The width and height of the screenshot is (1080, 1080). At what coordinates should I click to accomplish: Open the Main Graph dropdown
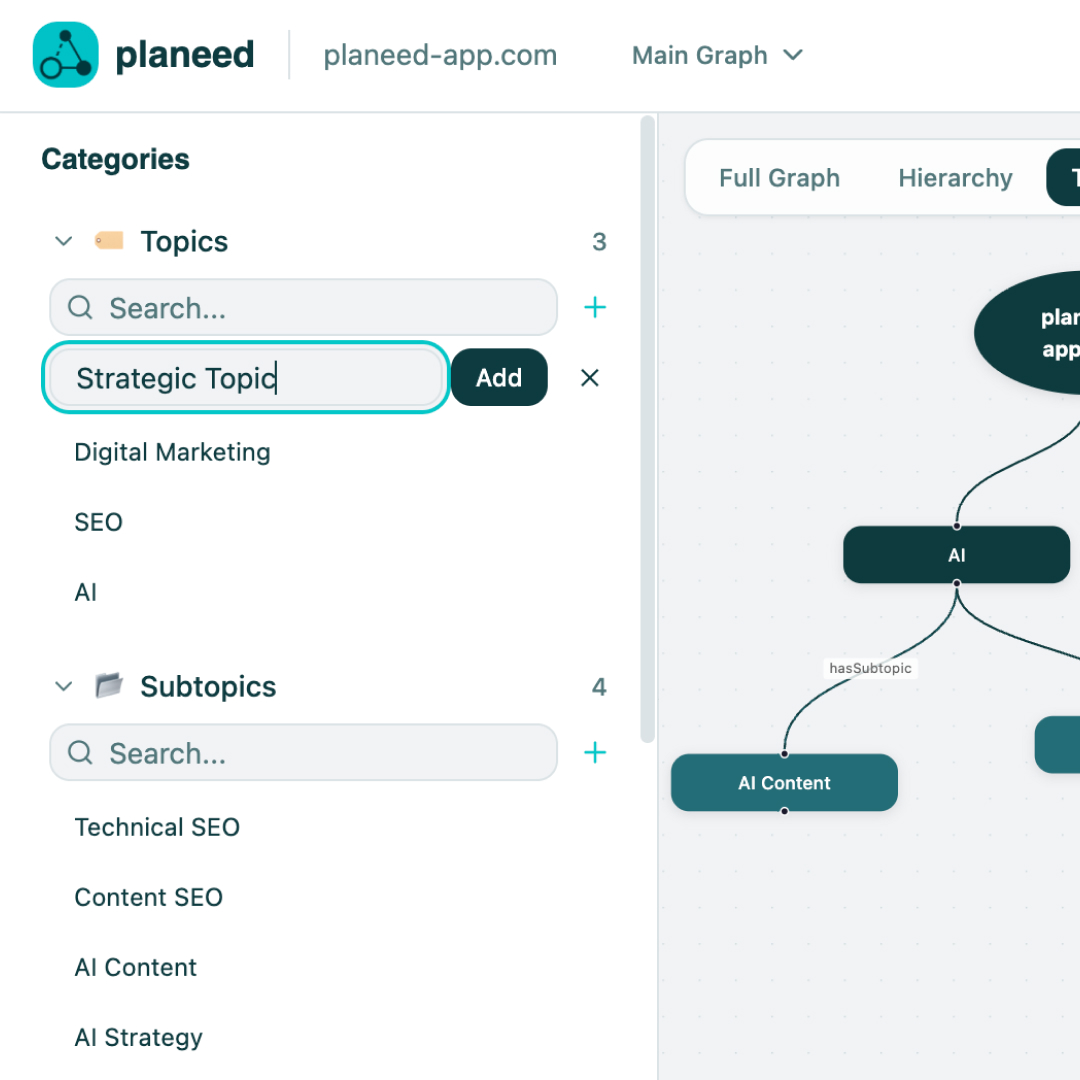point(717,55)
